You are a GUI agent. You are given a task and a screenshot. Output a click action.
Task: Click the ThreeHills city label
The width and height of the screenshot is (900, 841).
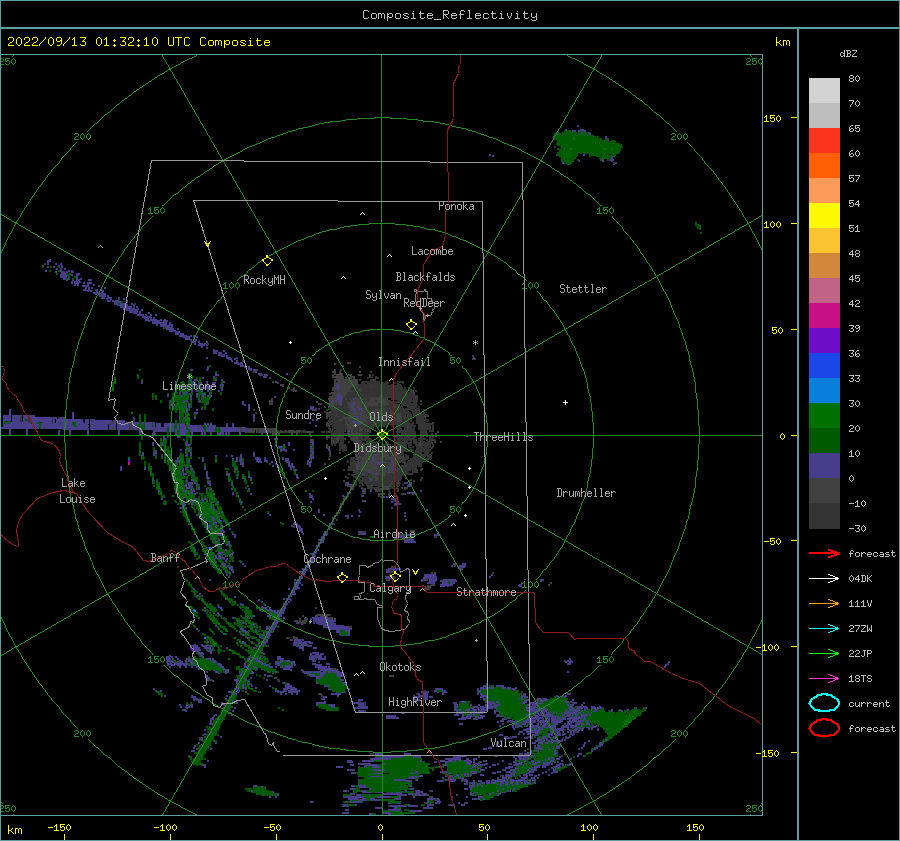coord(503,437)
